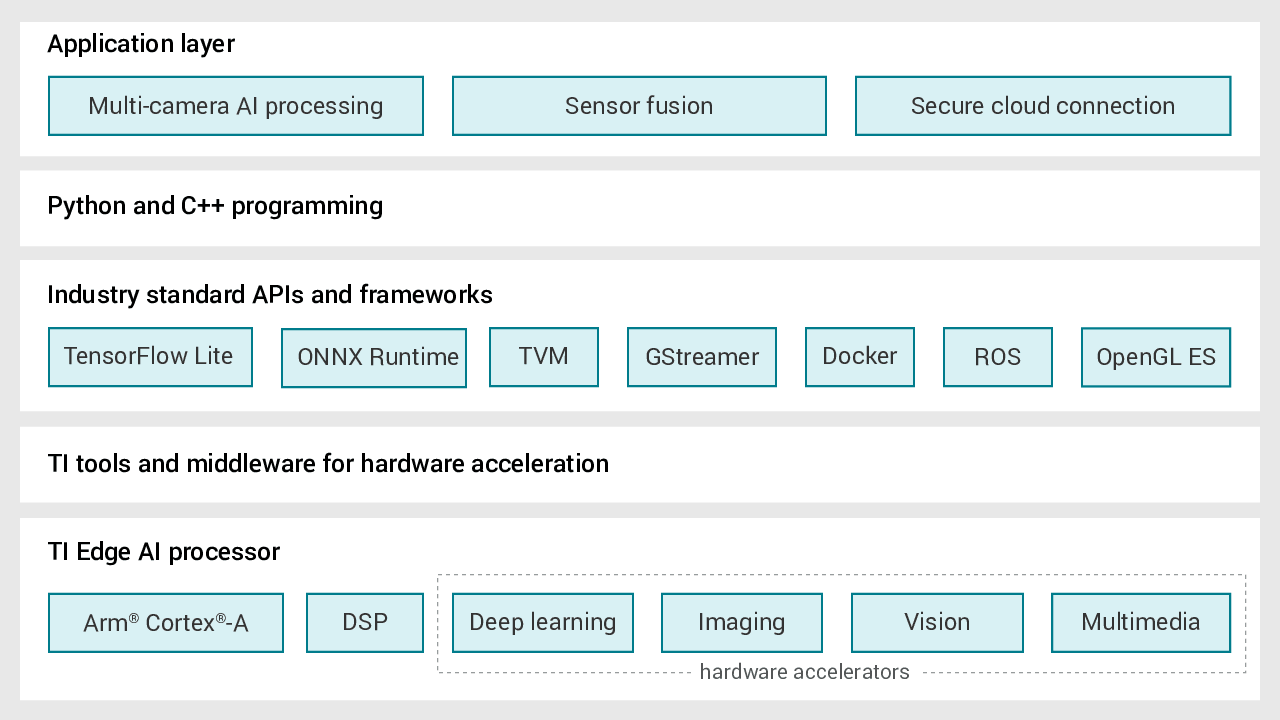Select the TVM framework box
1280x720 pixels.
[x=544, y=357]
